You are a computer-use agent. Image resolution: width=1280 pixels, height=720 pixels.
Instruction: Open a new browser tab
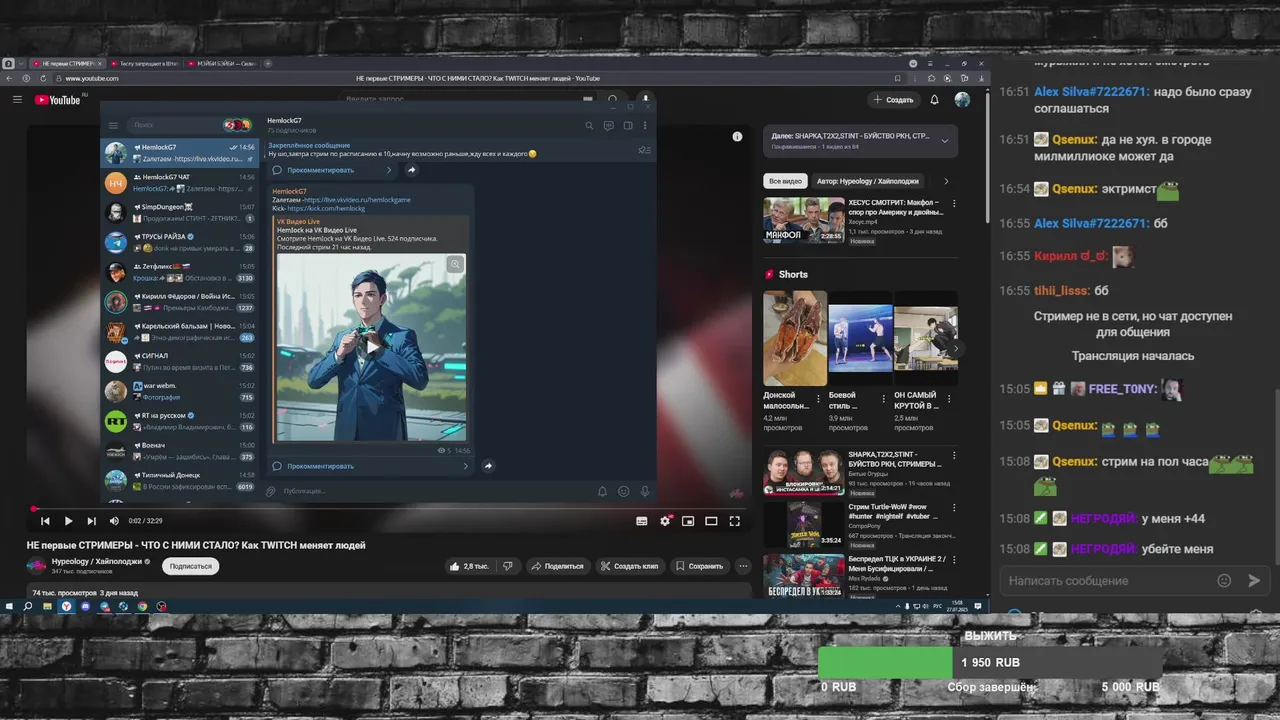coord(267,63)
